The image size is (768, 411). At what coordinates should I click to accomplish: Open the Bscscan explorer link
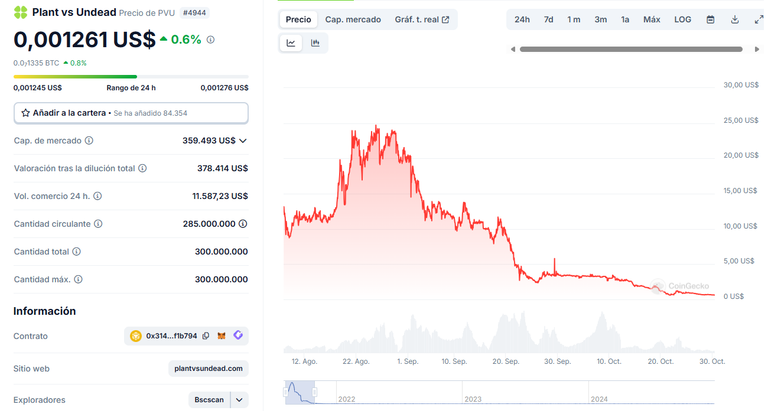pyautogui.click(x=209, y=400)
